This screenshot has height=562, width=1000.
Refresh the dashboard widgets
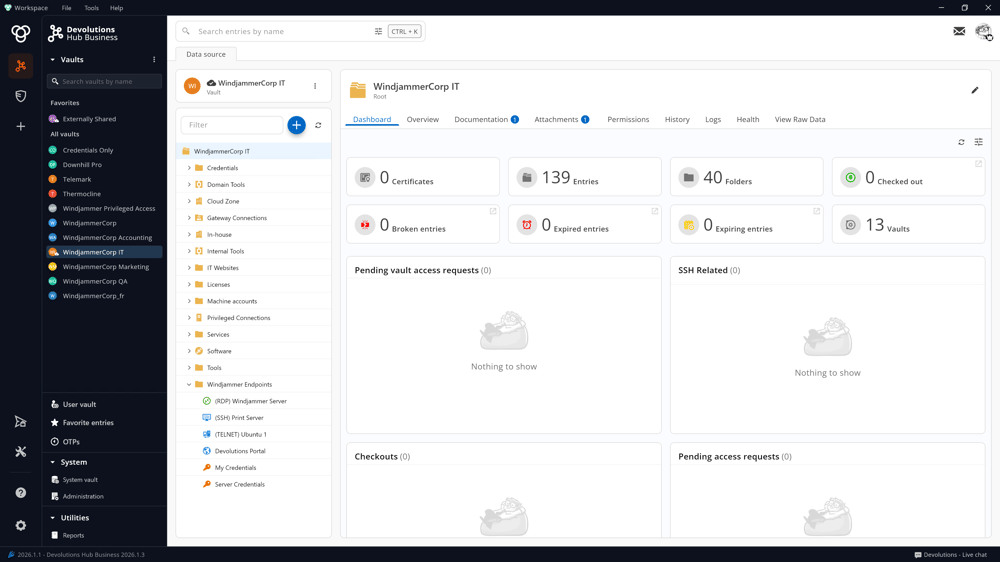[x=961, y=142]
